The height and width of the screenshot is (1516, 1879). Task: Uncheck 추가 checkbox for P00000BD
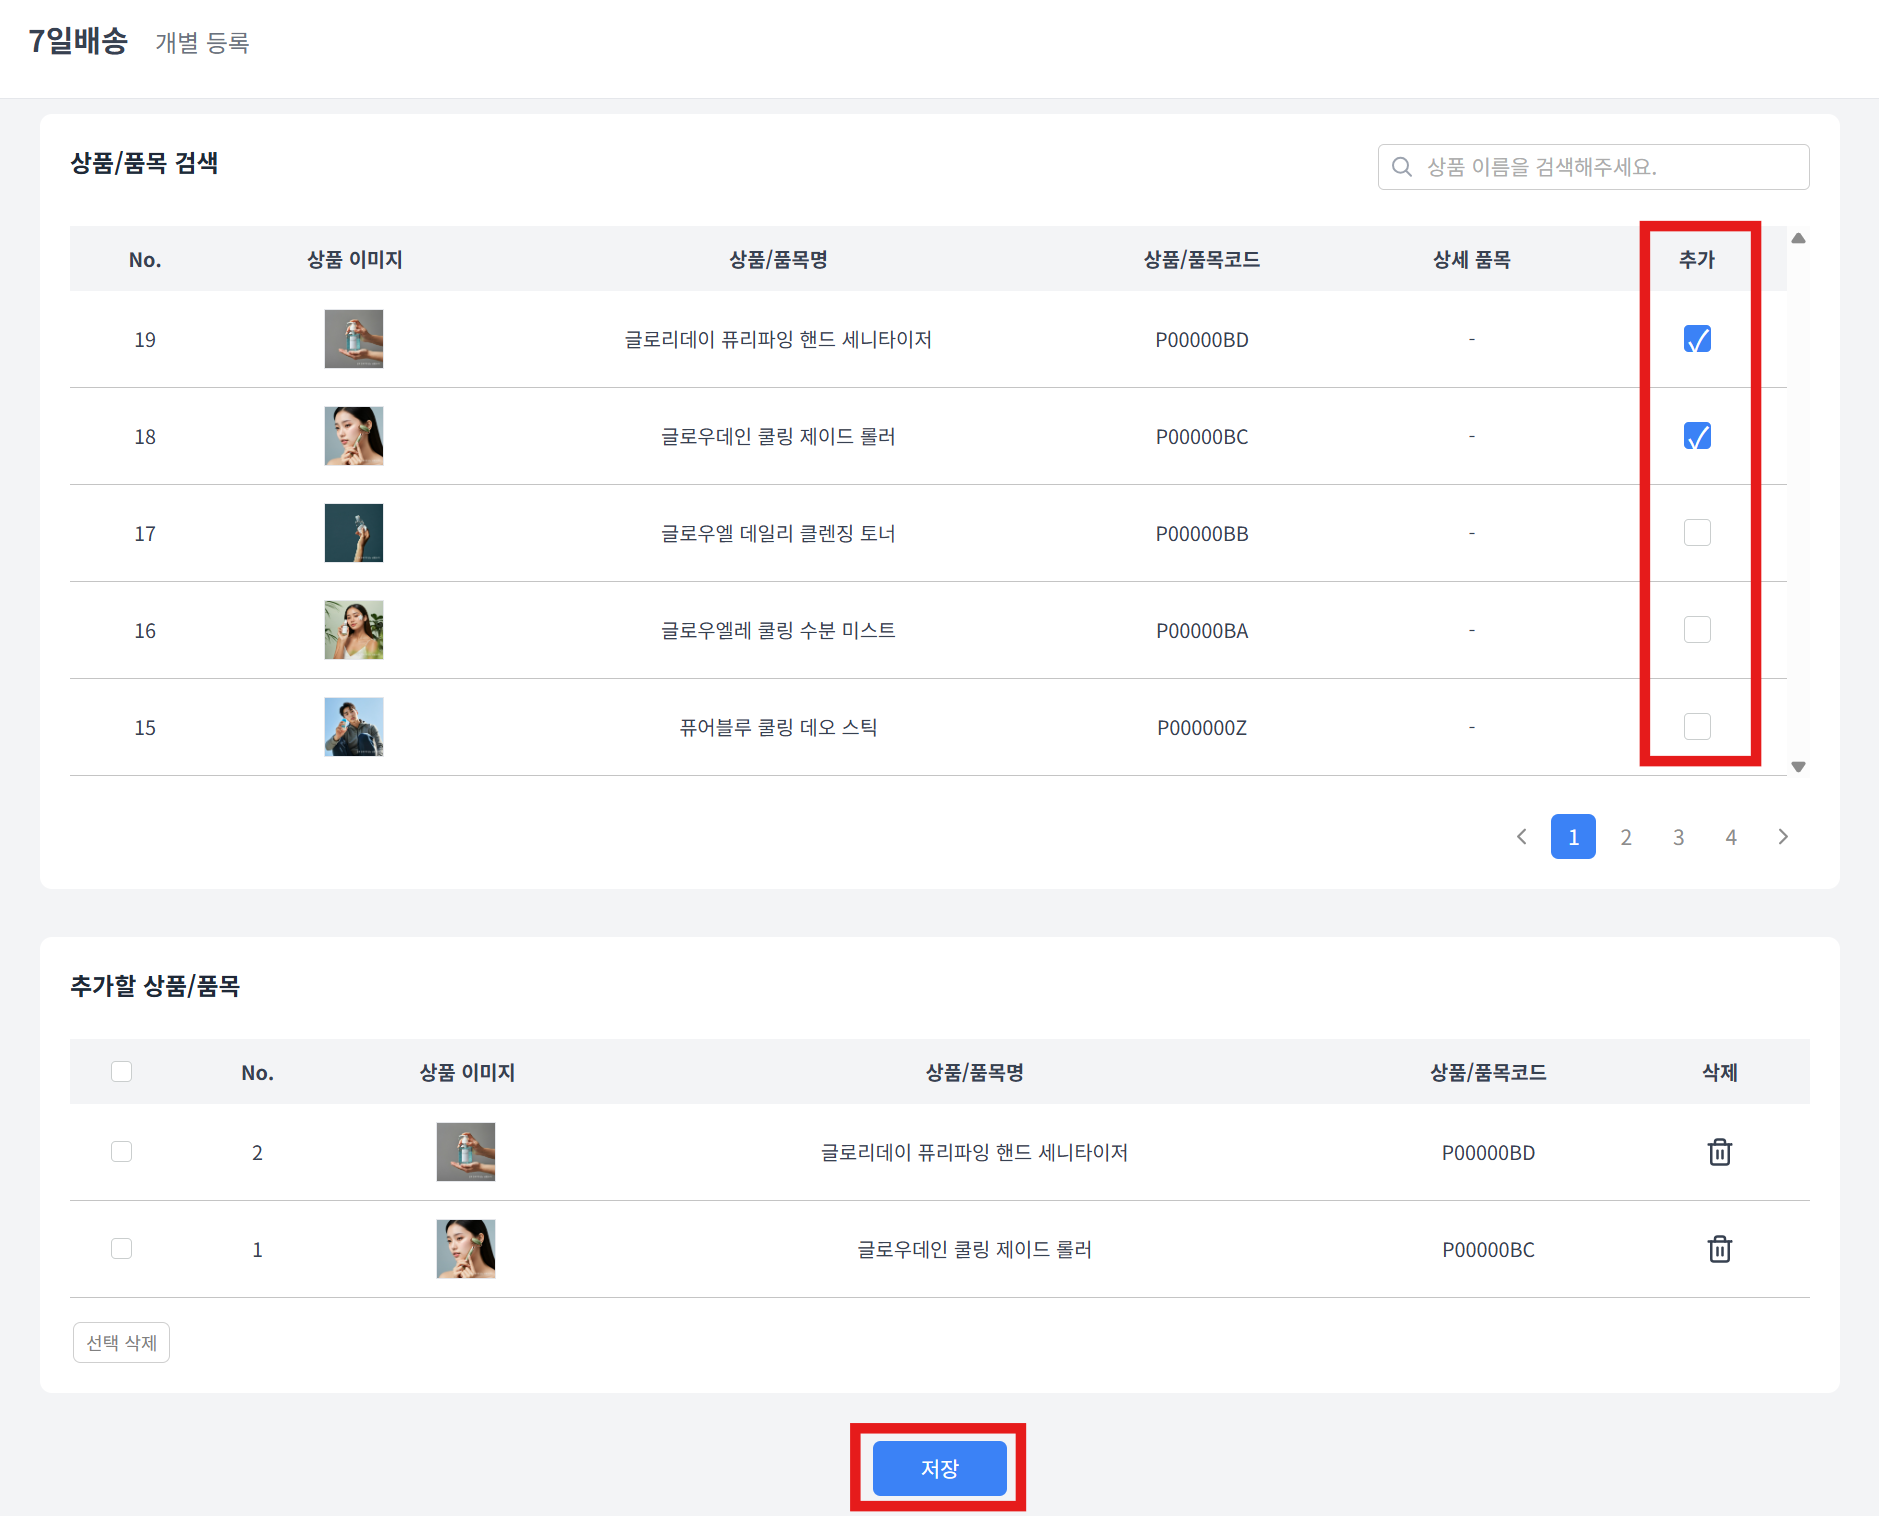point(1697,339)
